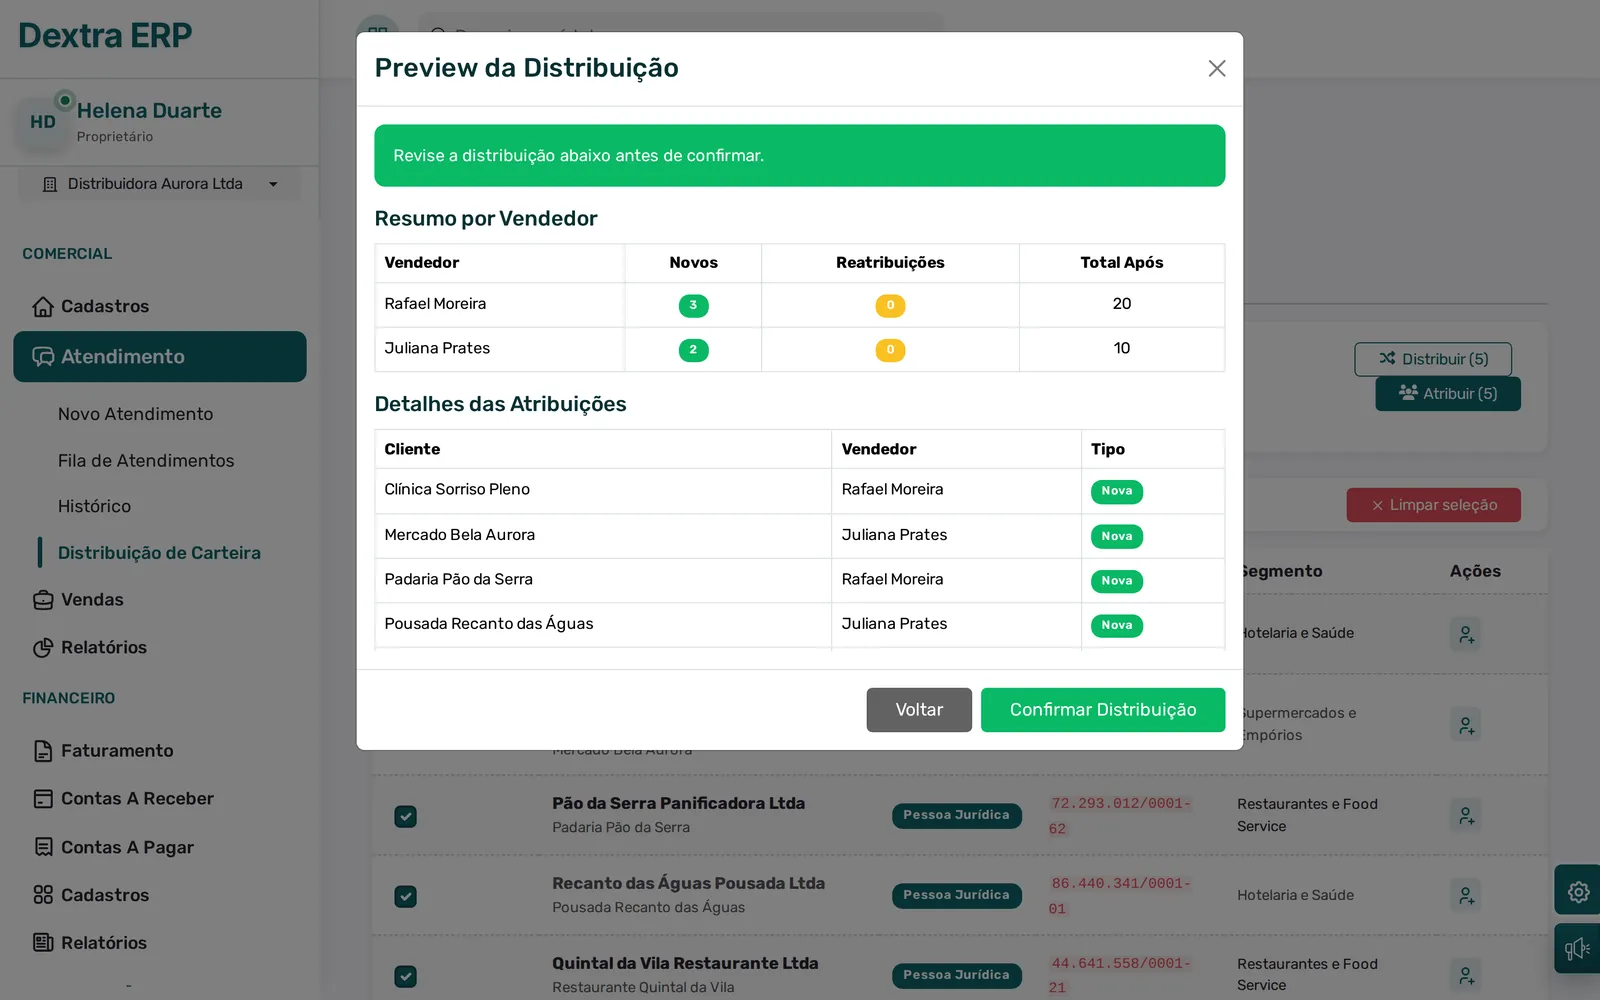Assign seller icon for Pão da Serra row
This screenshot has height=1000, width=1600.
1466,816
